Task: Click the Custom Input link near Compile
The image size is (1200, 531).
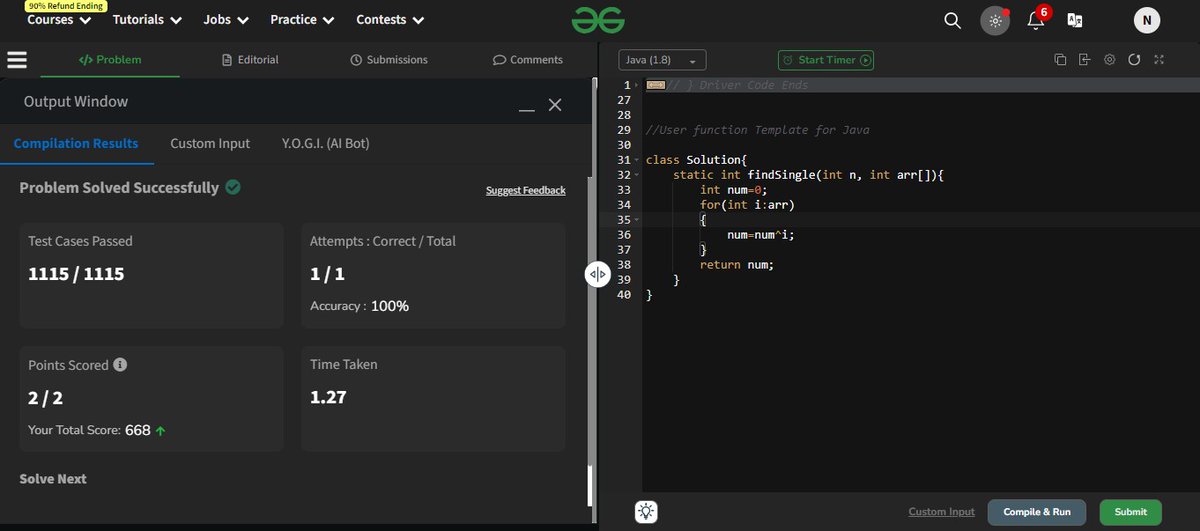Action: pos(941,512)
